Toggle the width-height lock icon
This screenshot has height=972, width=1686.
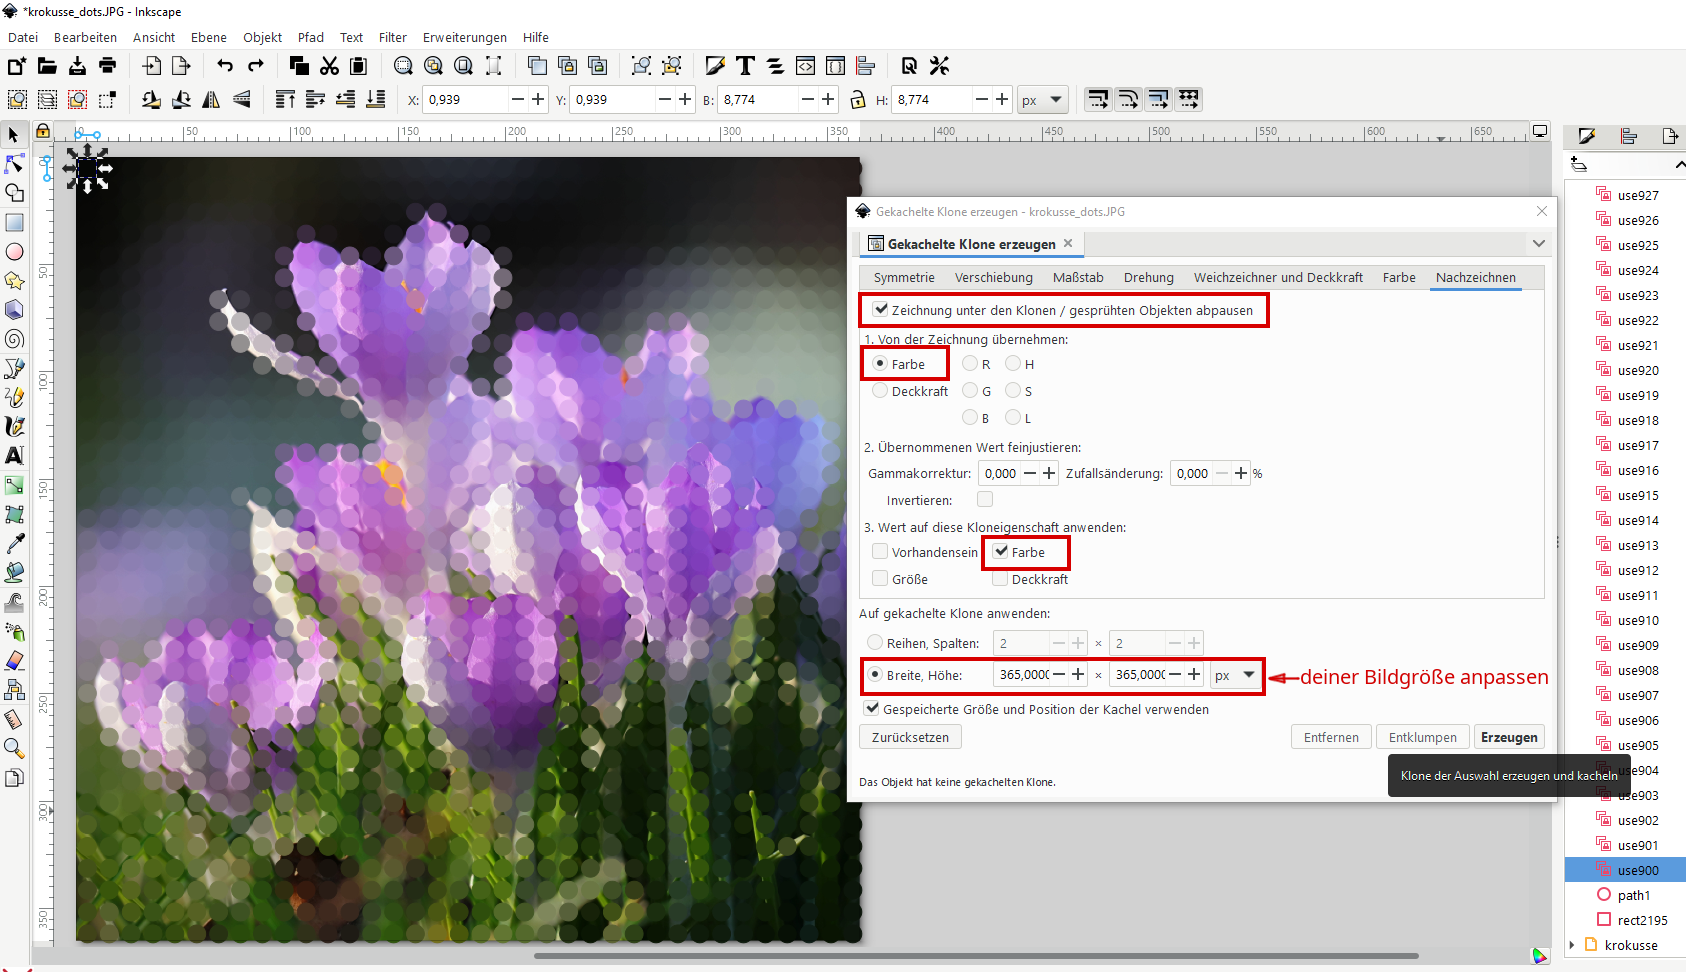[857, 99]
